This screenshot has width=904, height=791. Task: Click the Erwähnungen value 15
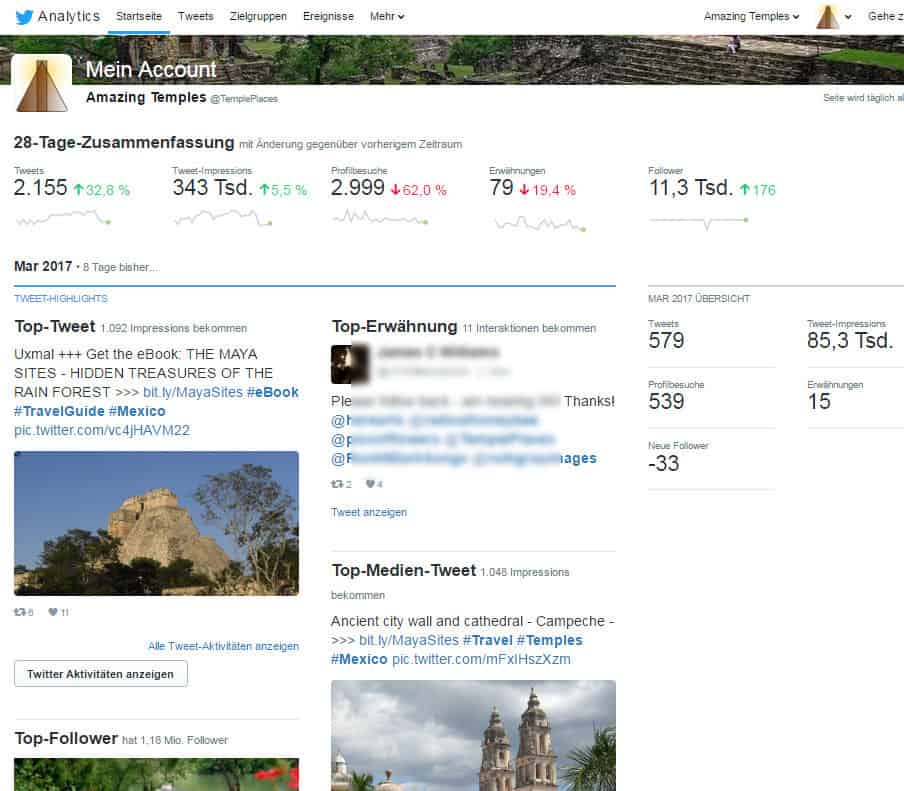click(x=819, y=401)
